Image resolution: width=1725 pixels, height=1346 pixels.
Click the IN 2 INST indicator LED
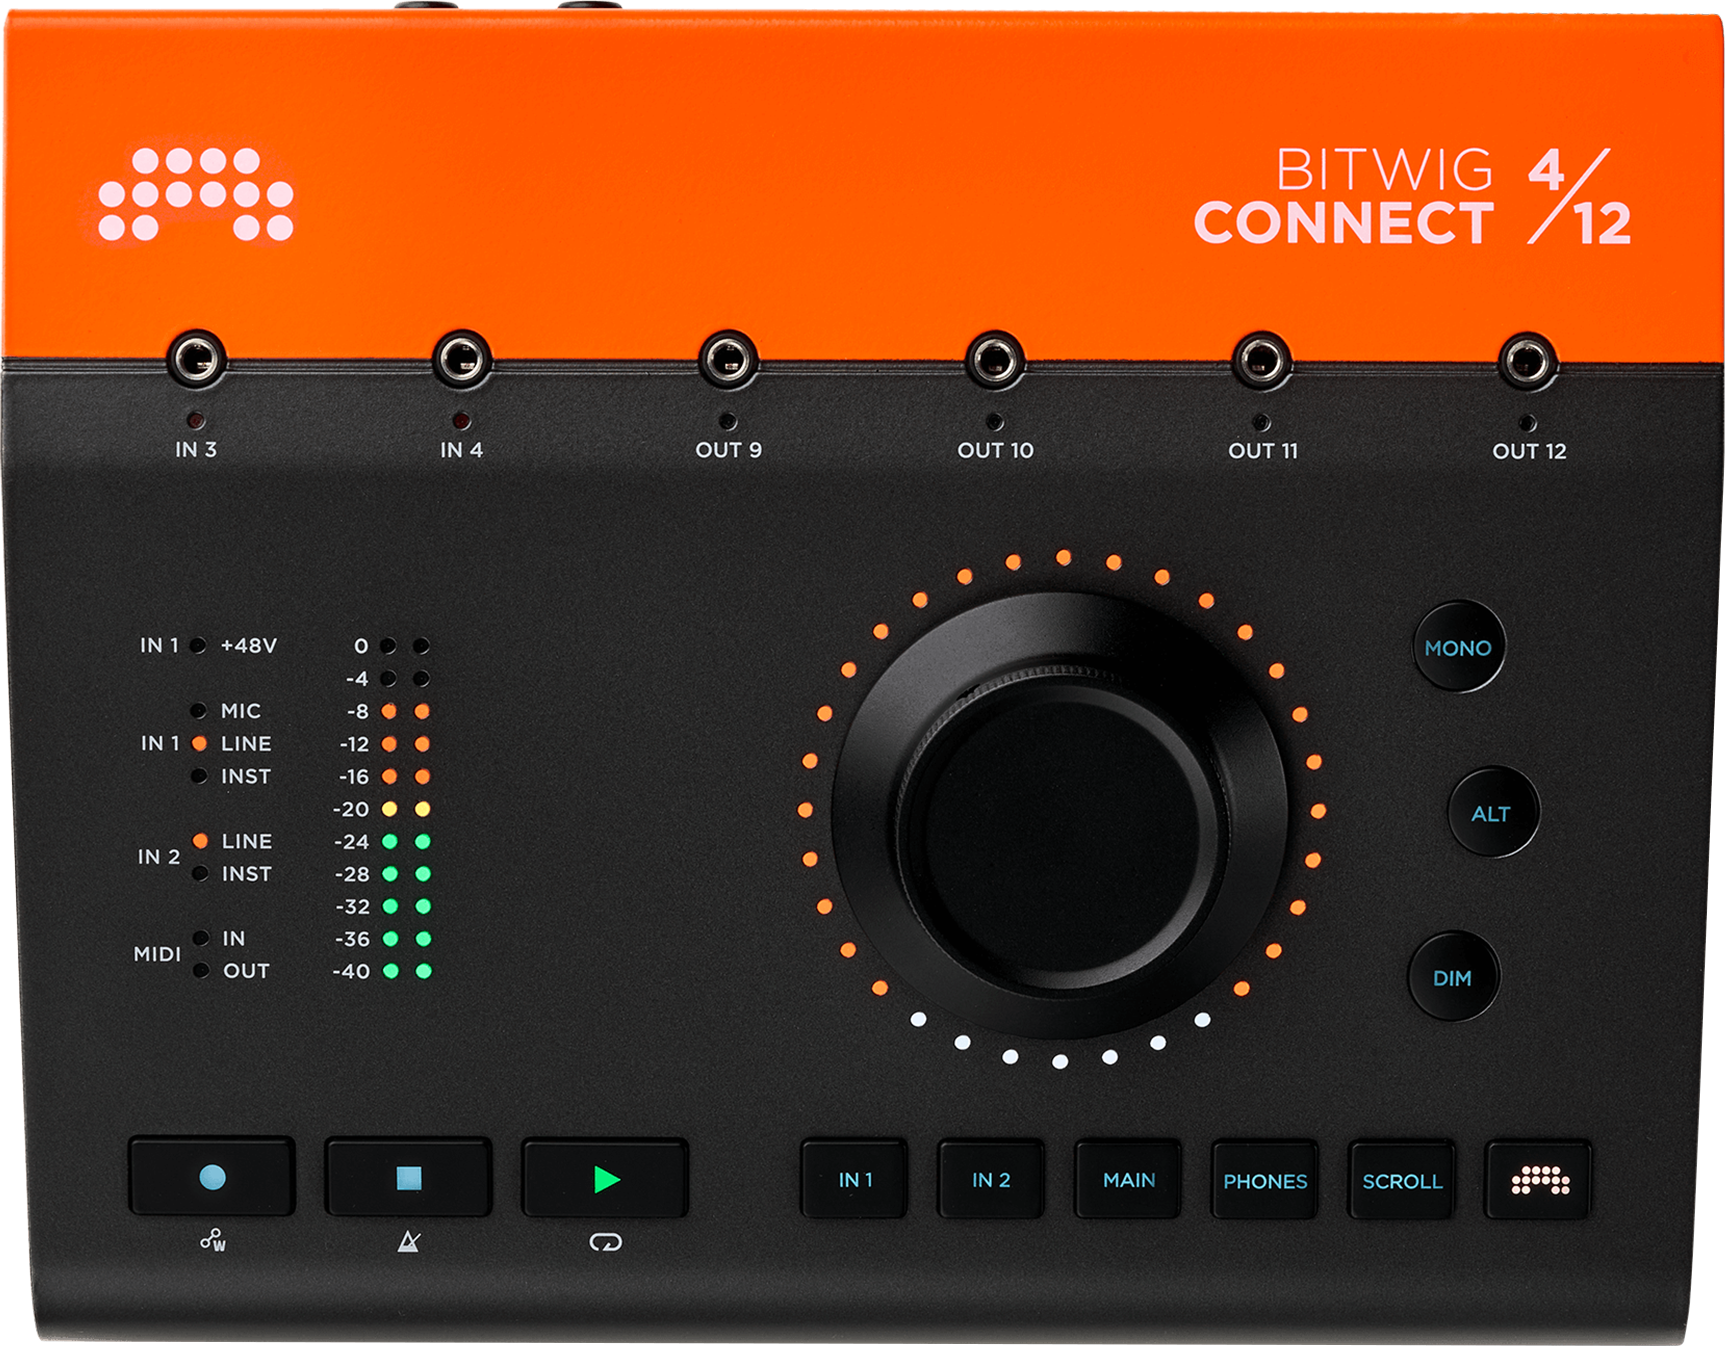click(200, 874)
